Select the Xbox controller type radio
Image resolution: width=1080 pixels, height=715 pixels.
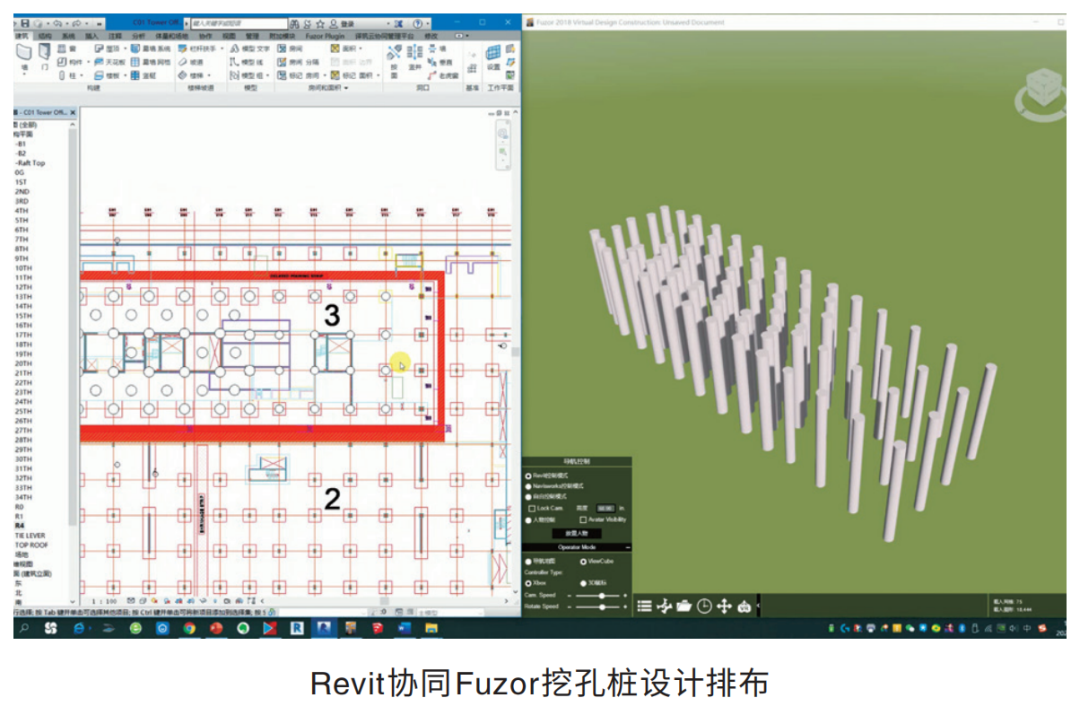(528, 583)
